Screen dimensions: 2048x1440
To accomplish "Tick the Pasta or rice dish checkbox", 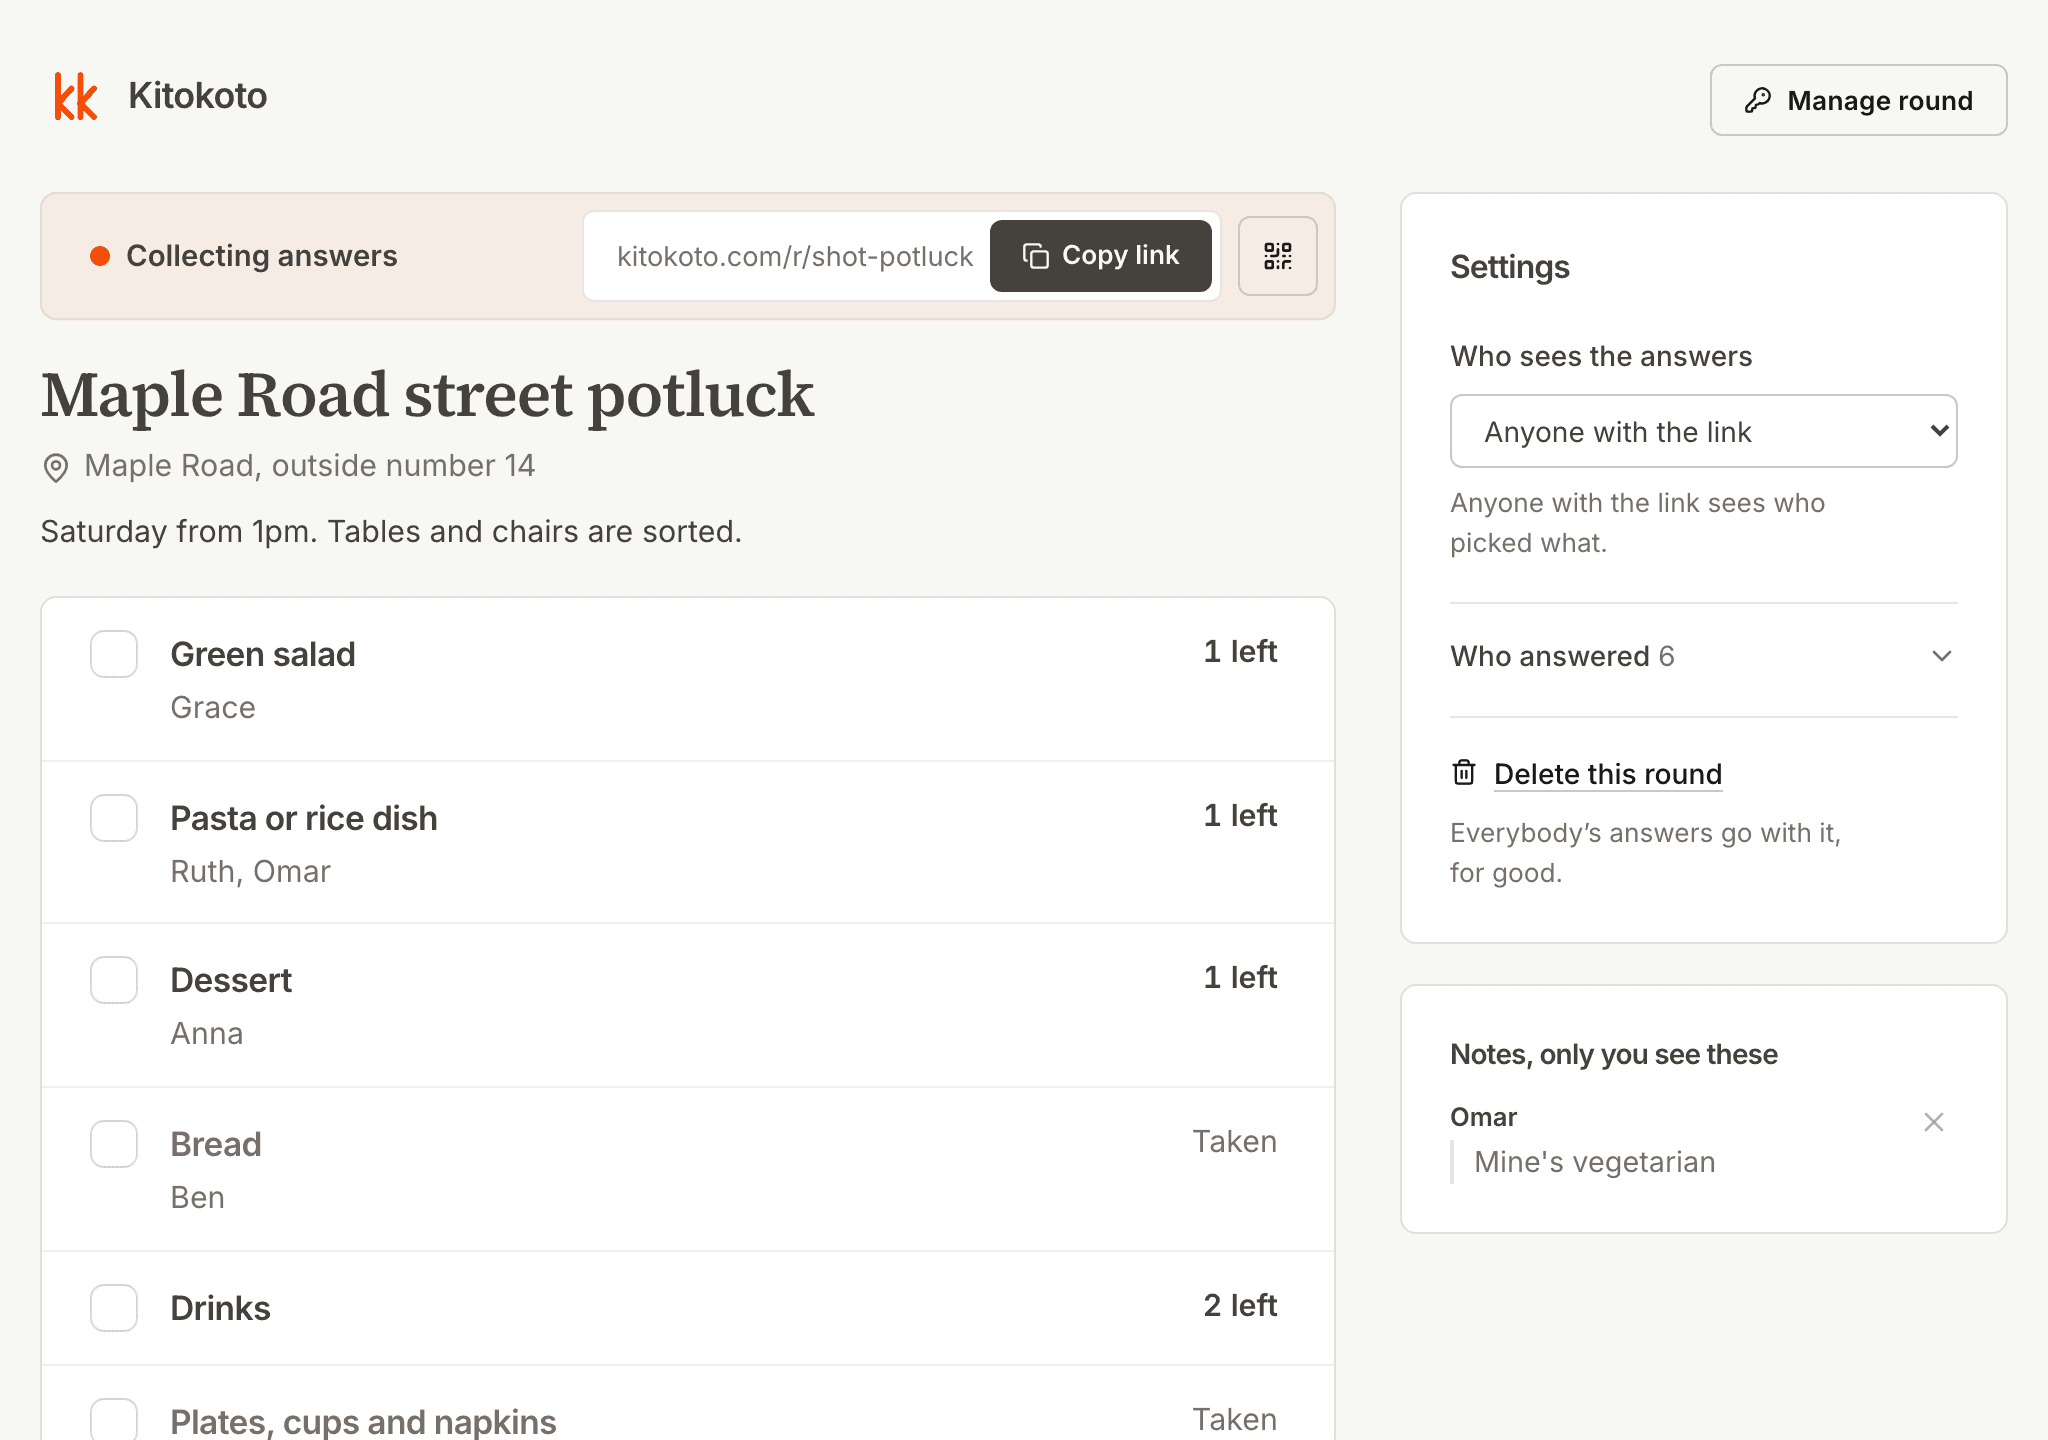I will coord(114,818).
